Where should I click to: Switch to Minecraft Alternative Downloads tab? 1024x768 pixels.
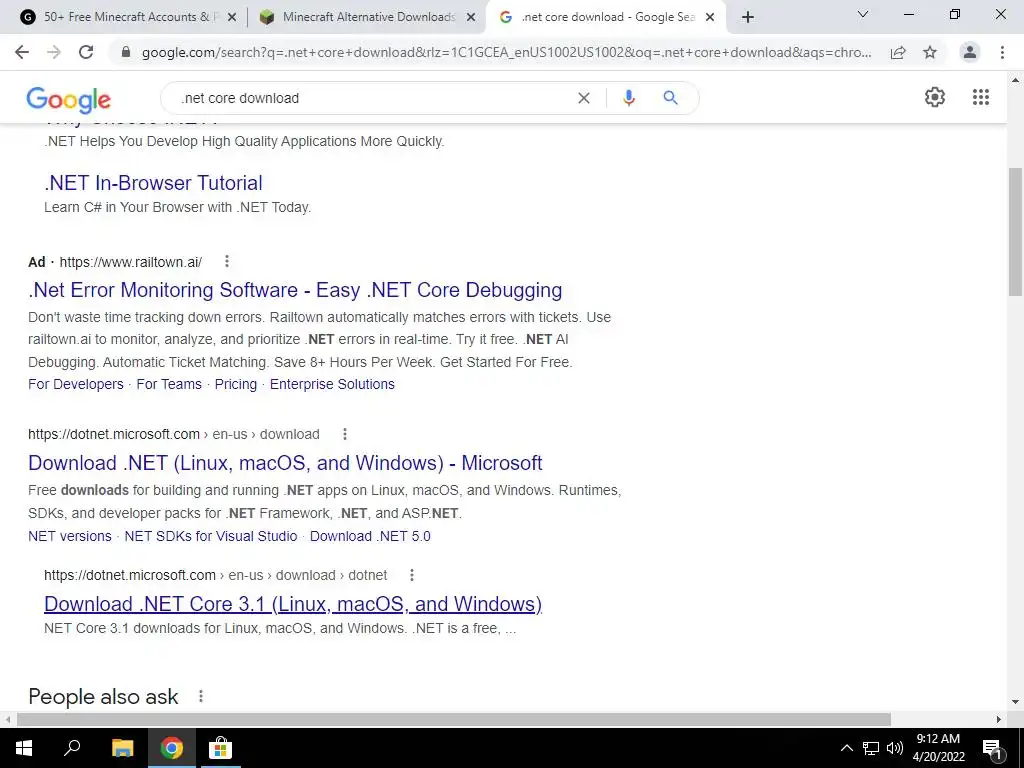click(368, 17)
